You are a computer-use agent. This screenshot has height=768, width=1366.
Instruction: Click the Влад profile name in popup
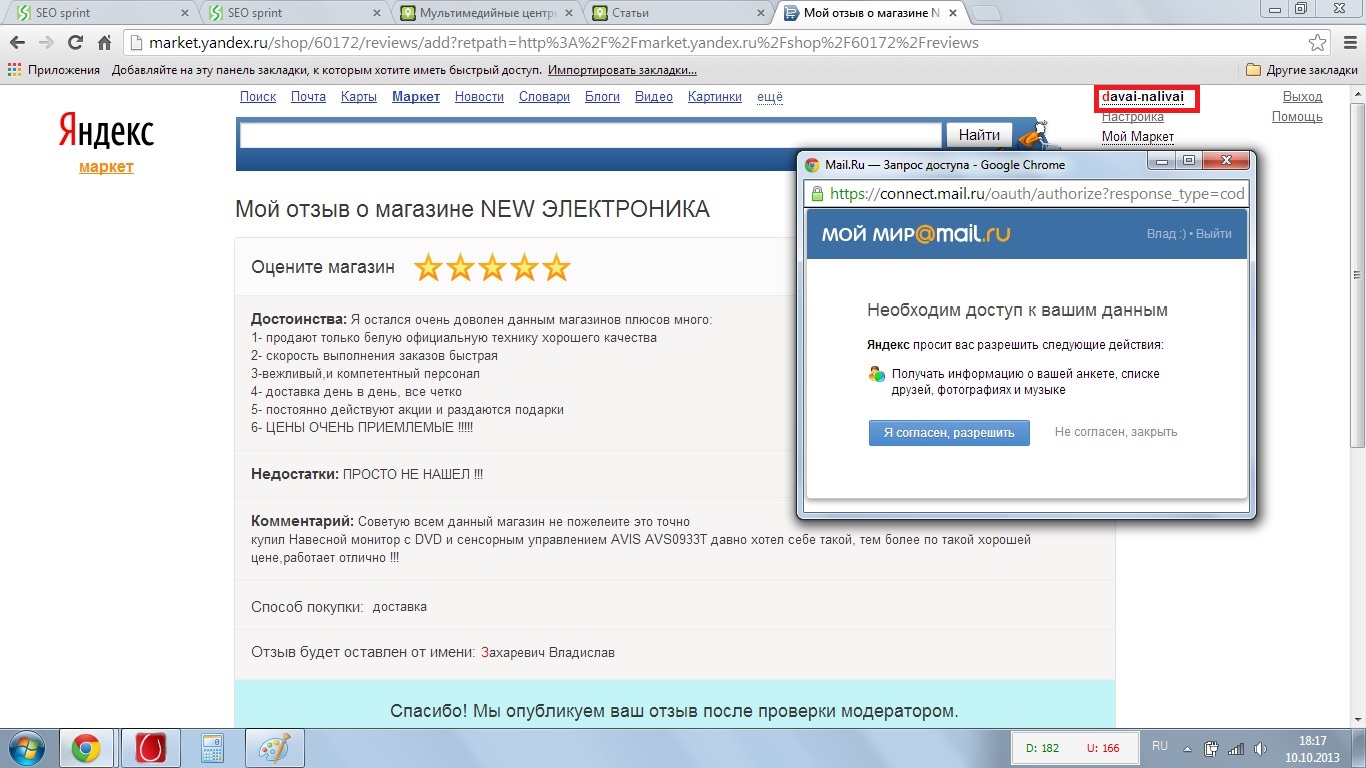point(1165,233)
